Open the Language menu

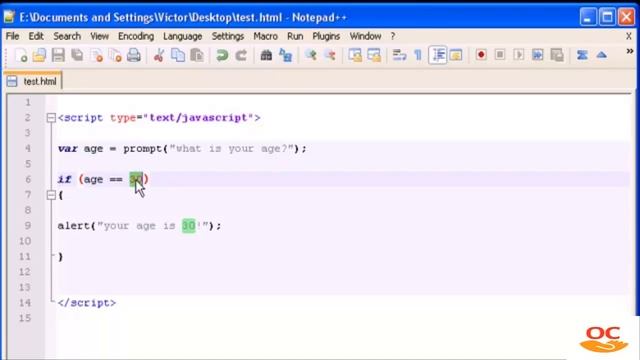182,36
